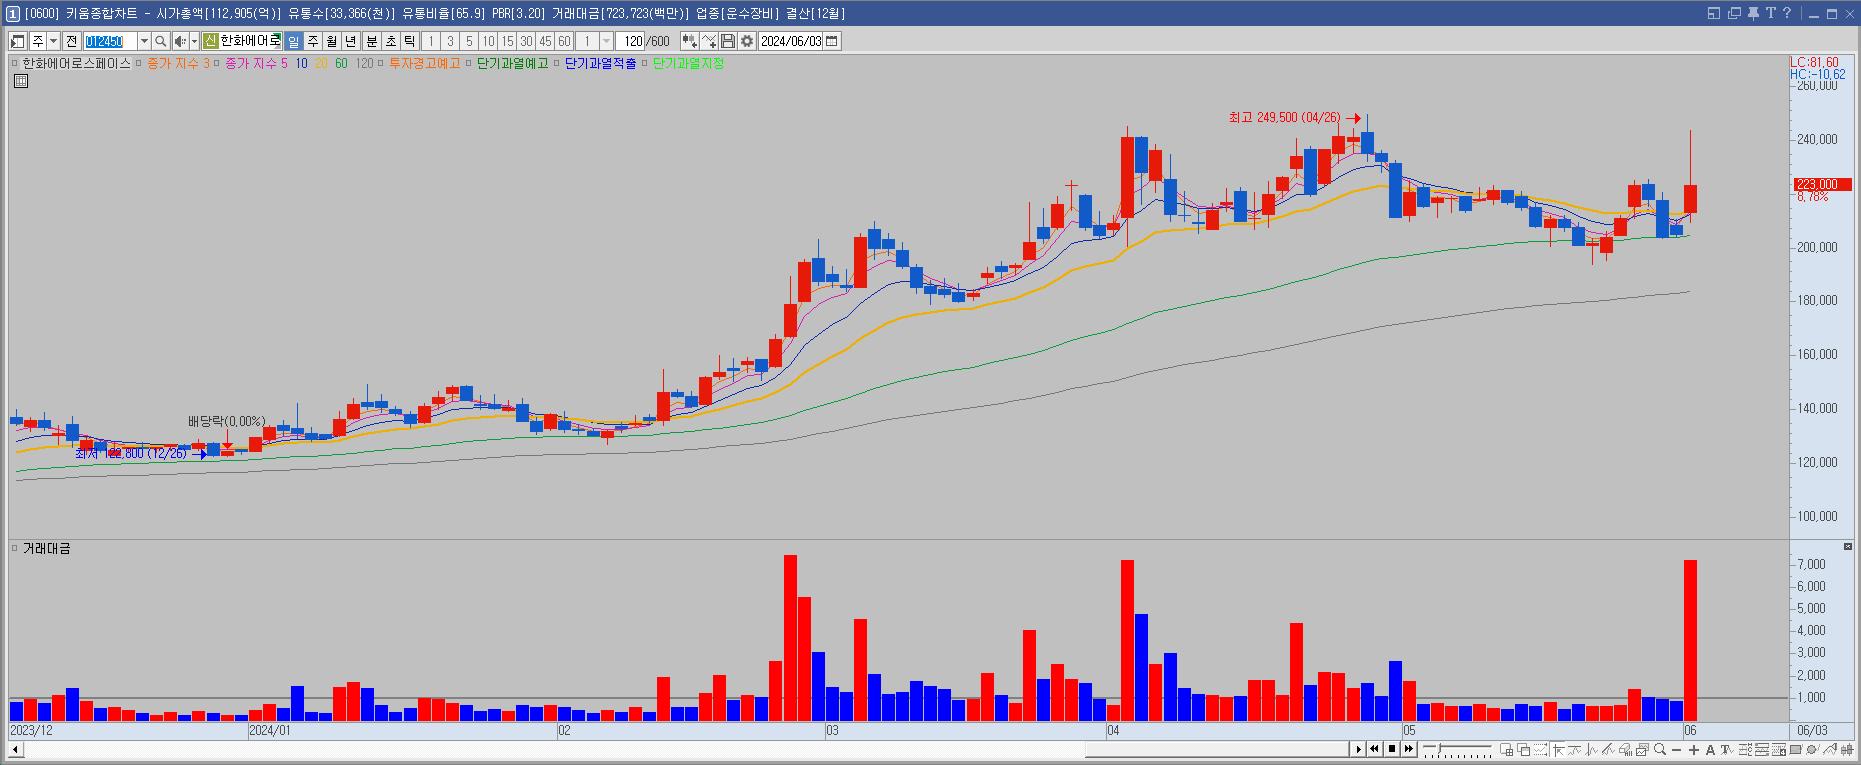
Task: Click the line-chart tool icon before save icon
Action: 709,41
